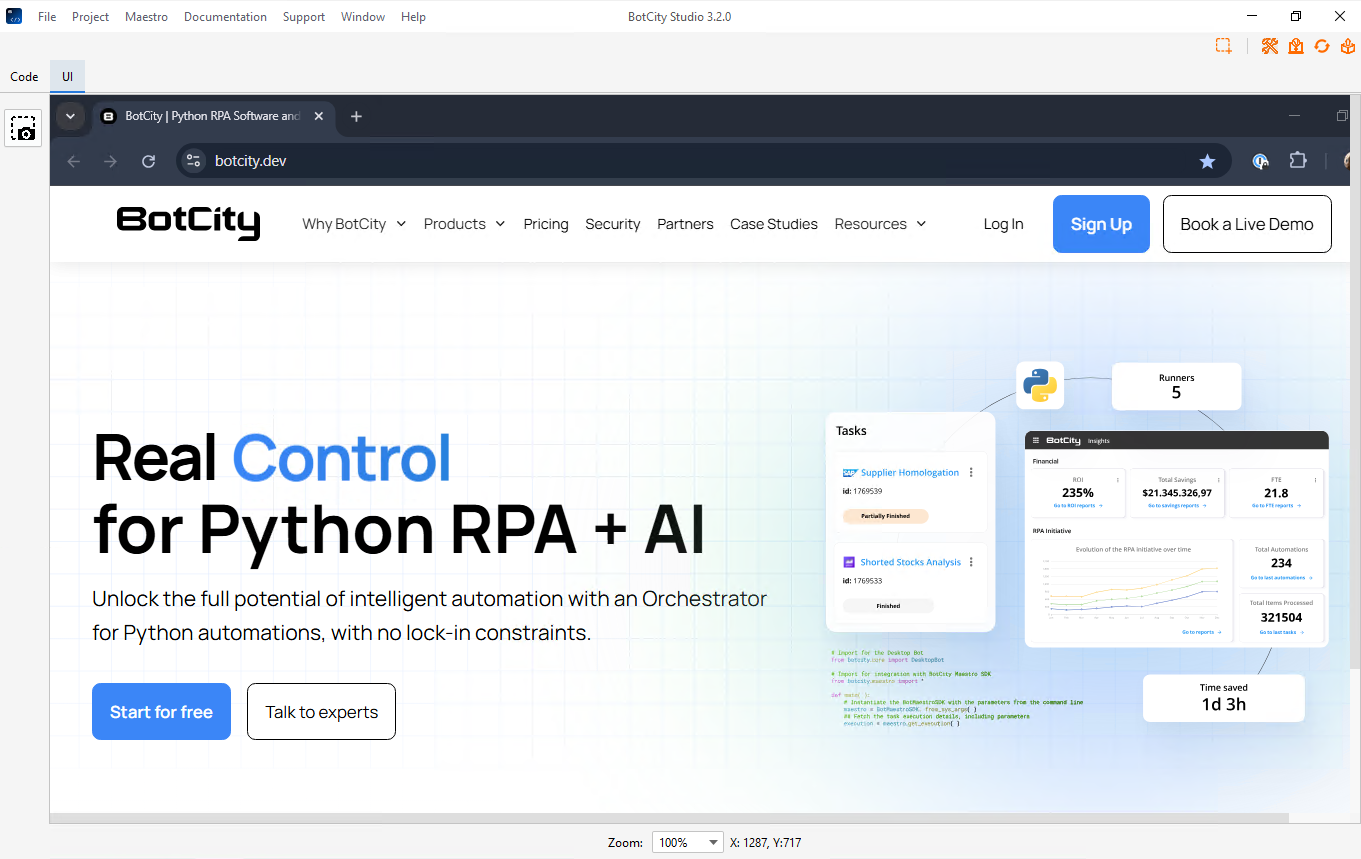
Task: Open the Documentation menu
Action: [x=225, y=17]
